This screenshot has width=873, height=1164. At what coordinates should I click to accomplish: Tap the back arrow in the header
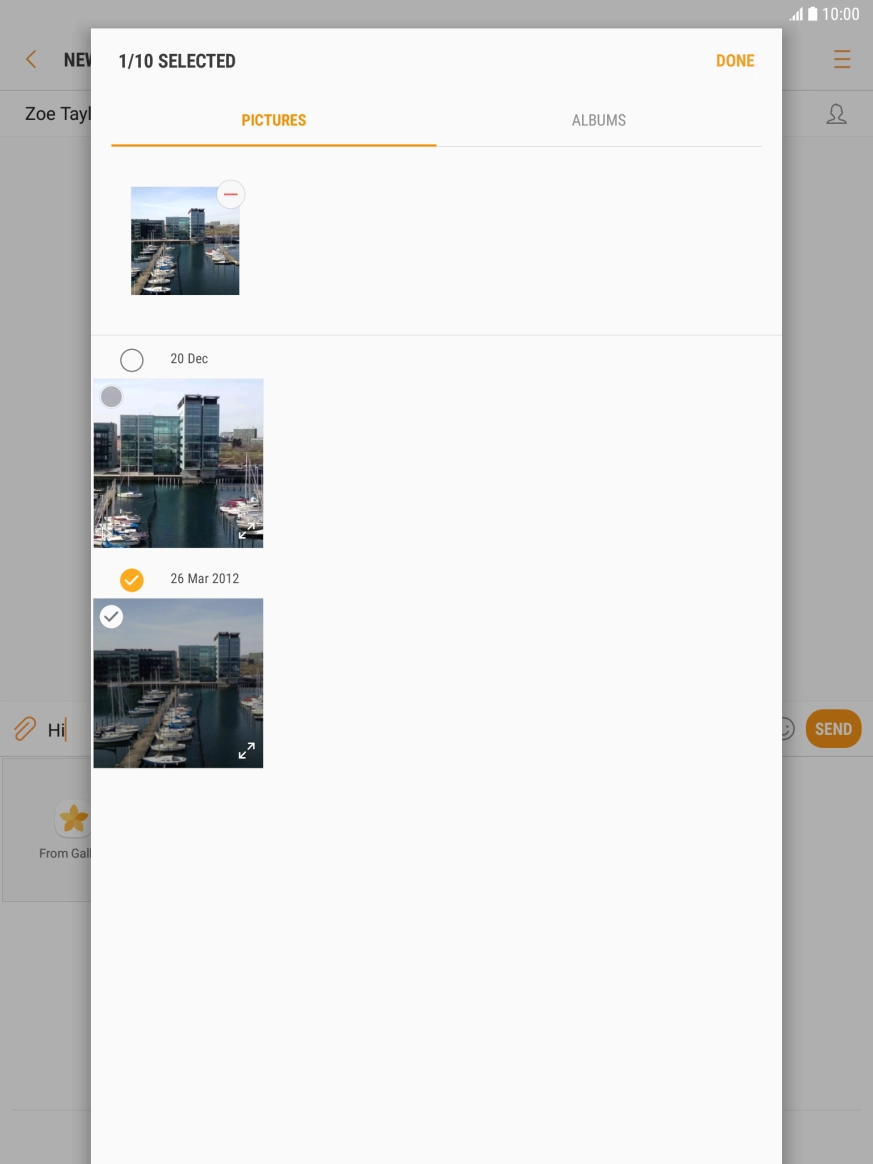(31, 60)
